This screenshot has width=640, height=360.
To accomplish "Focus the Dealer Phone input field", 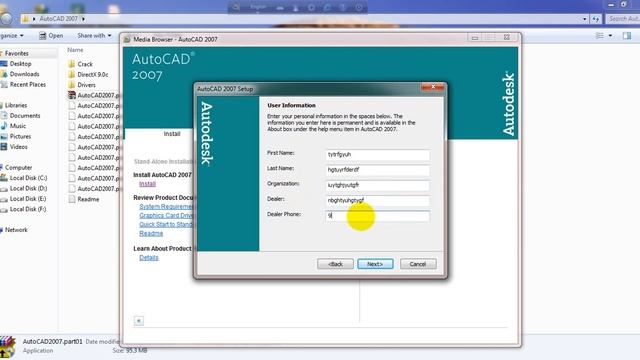I will (378, 216).
